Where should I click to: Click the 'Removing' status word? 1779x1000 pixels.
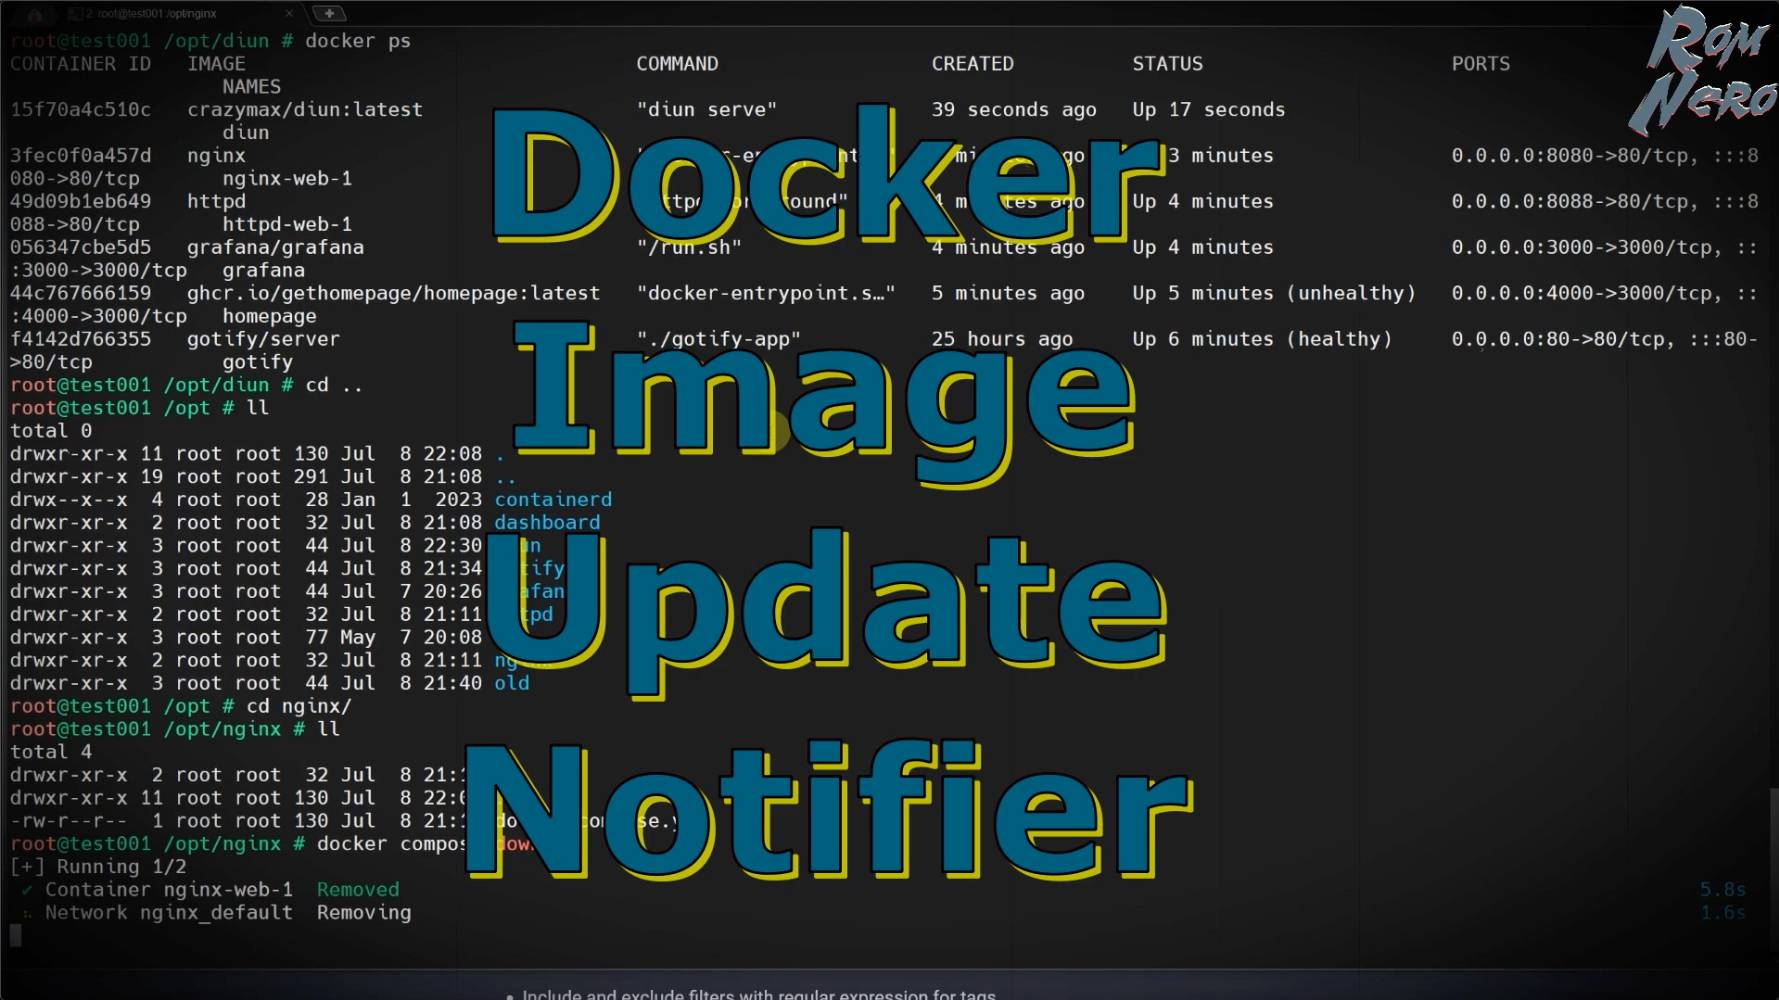[364, 913]
